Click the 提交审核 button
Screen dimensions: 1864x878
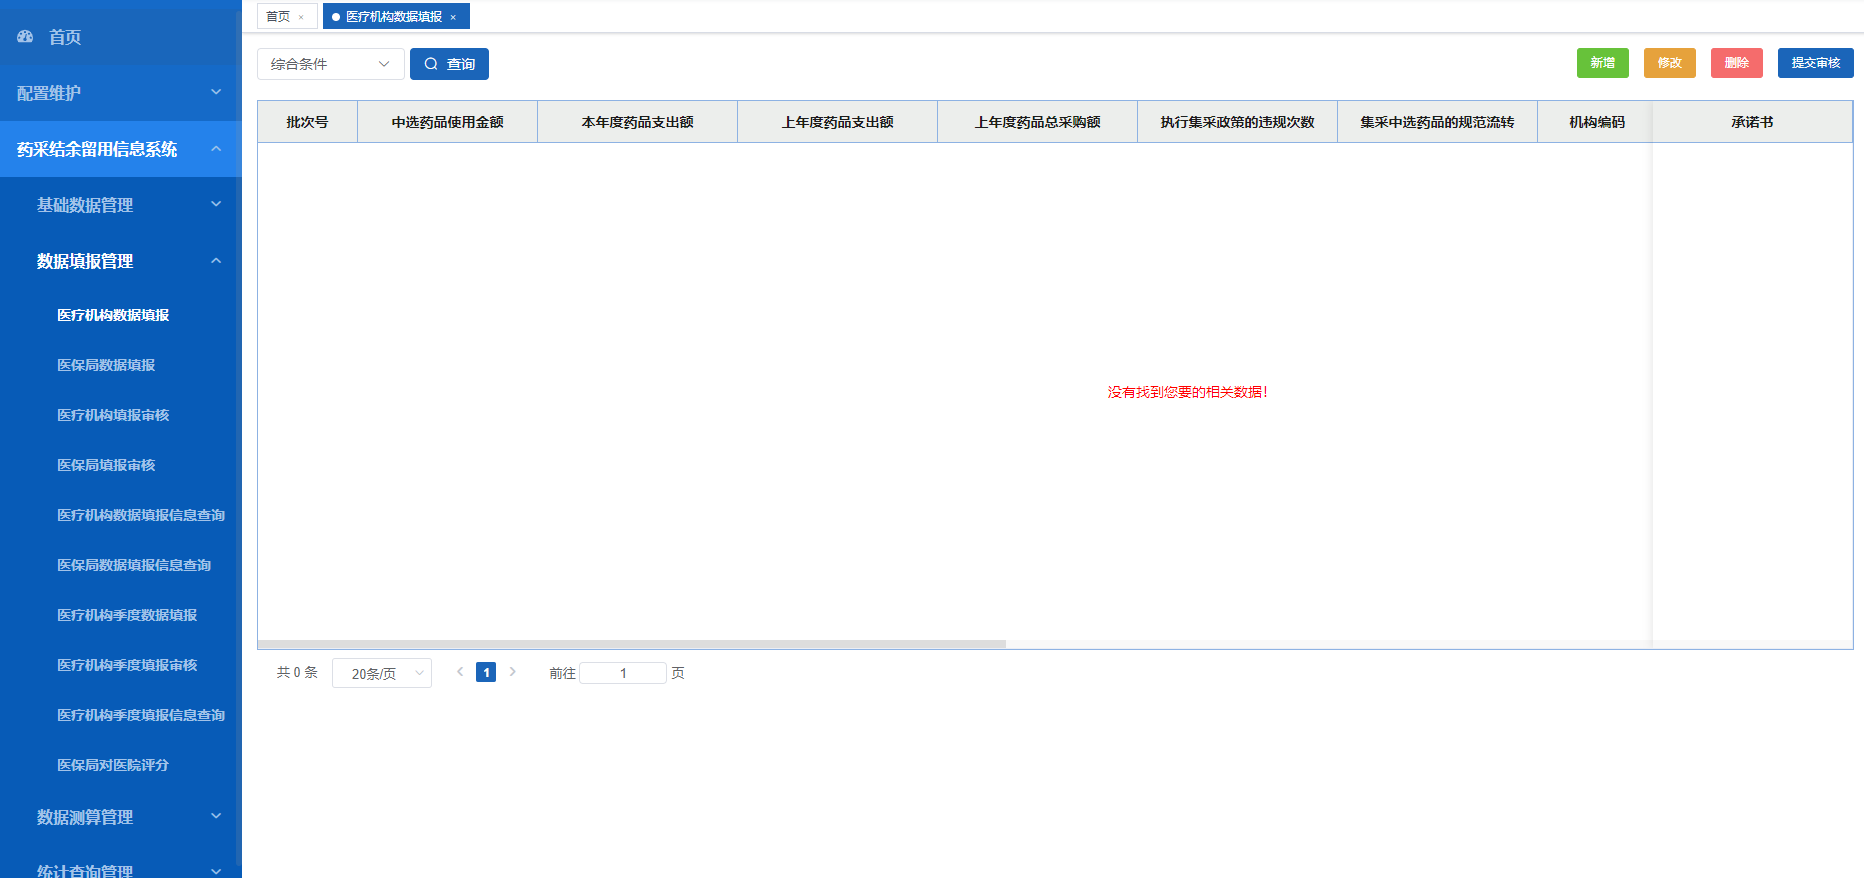pyautogui.click(x=1816, y=63)
